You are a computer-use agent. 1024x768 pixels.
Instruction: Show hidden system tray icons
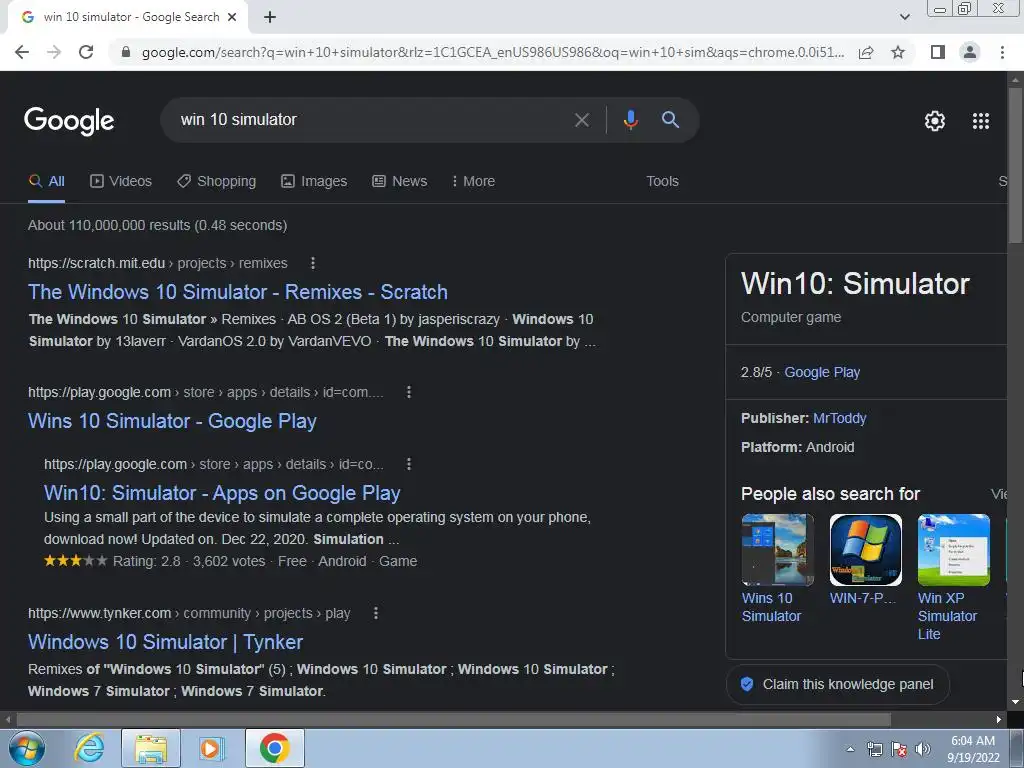pyautogui.click(x=850, y=749)
